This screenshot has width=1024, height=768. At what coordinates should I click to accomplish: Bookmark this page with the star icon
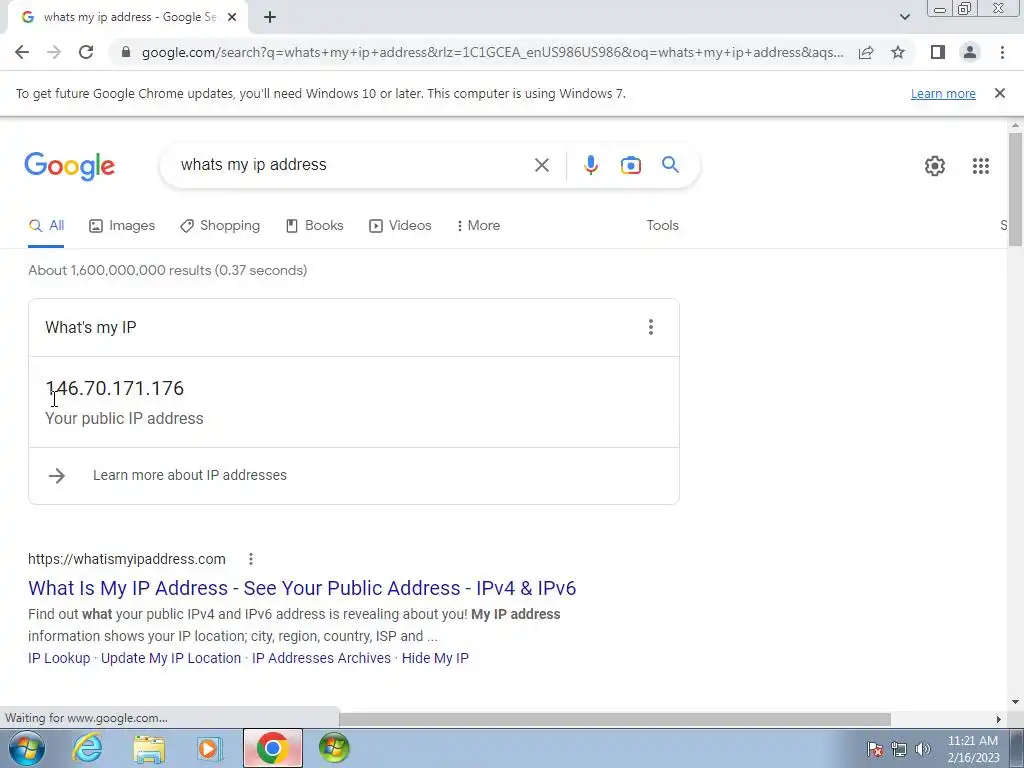tap(898, 52)
